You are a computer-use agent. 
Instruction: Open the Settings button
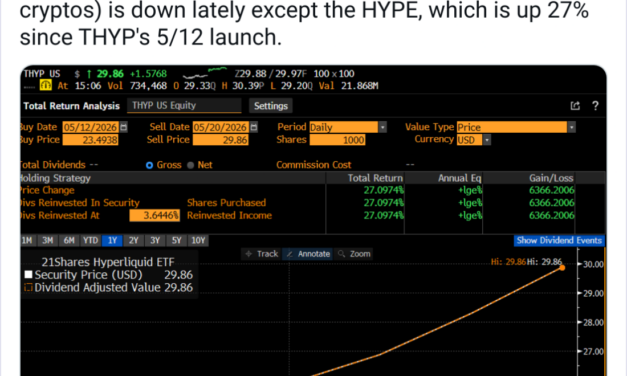click(271, 106)
